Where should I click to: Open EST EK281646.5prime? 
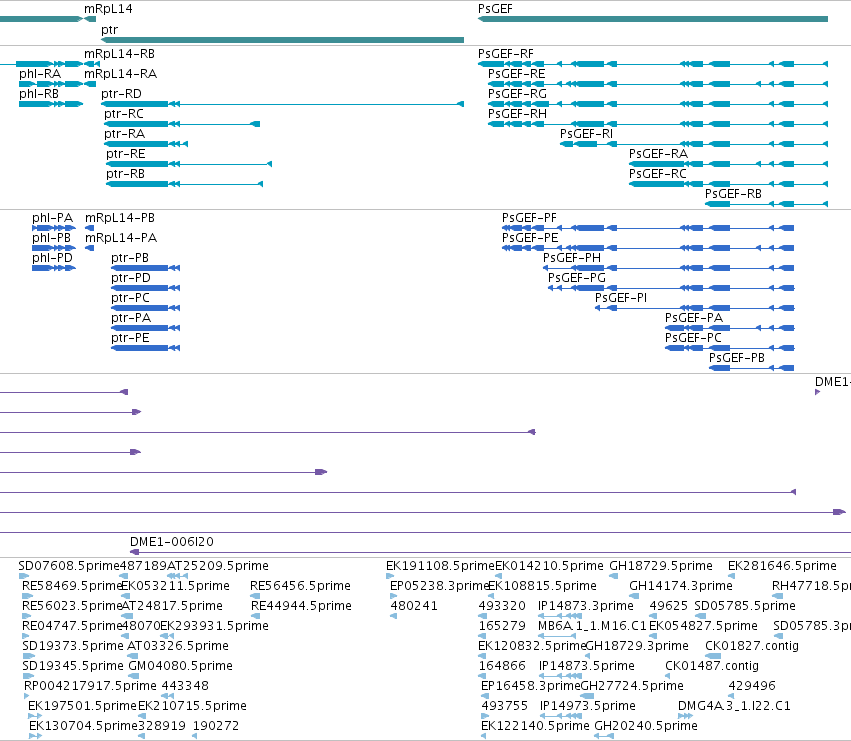pos(782,566)
